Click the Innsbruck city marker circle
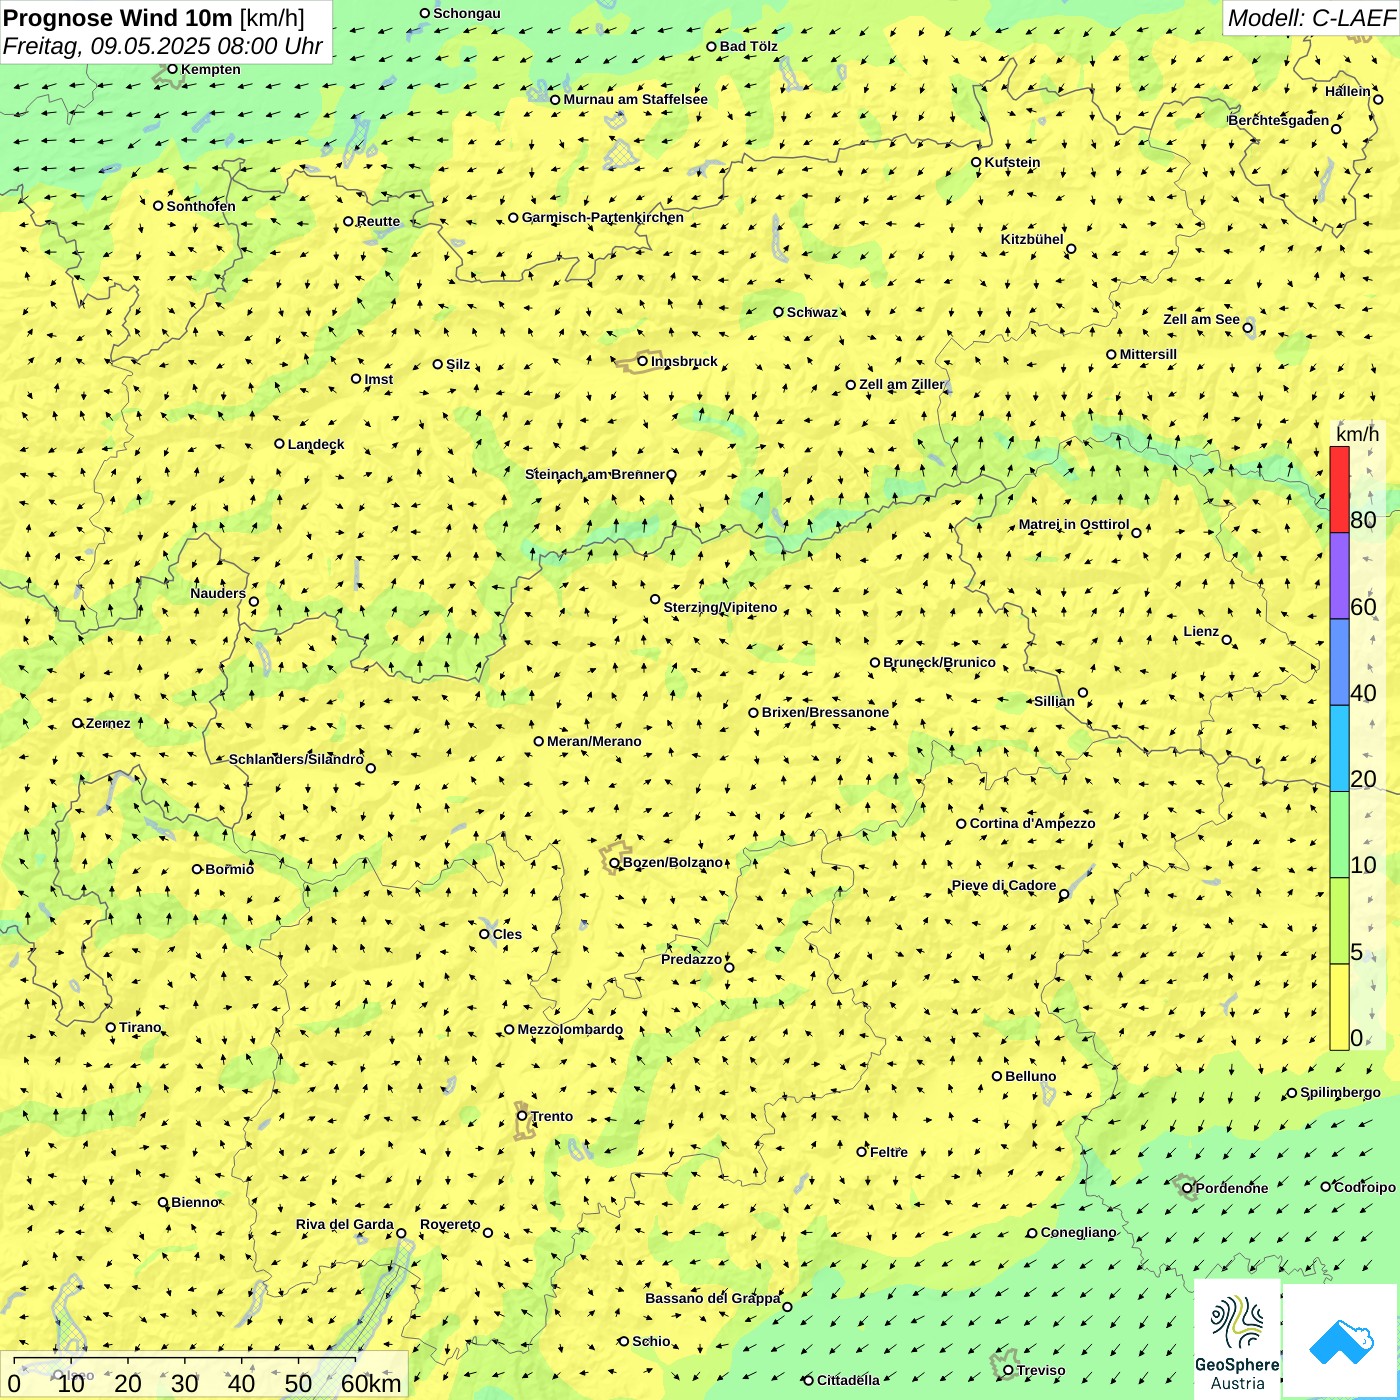The image size is (1400, 1400). click(643, 361)
